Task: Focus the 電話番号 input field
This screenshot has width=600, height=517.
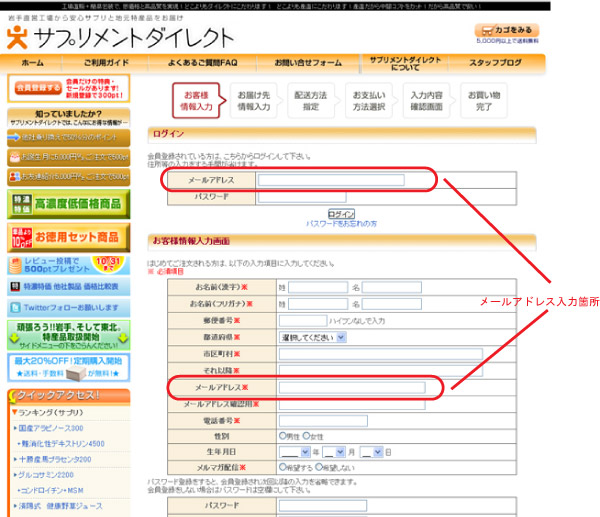Action: [x=323, y=421]
